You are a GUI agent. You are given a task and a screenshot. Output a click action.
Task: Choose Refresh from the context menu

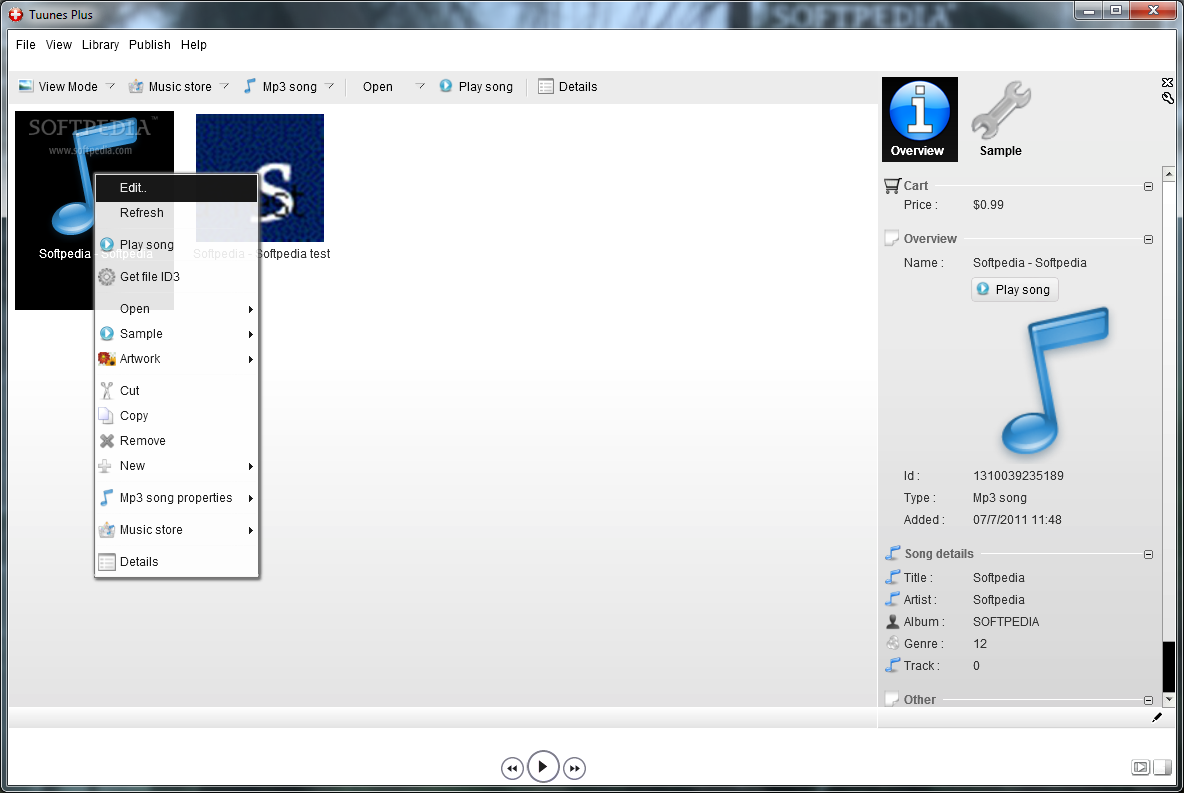pyautogui.click(x=177, y=213)
